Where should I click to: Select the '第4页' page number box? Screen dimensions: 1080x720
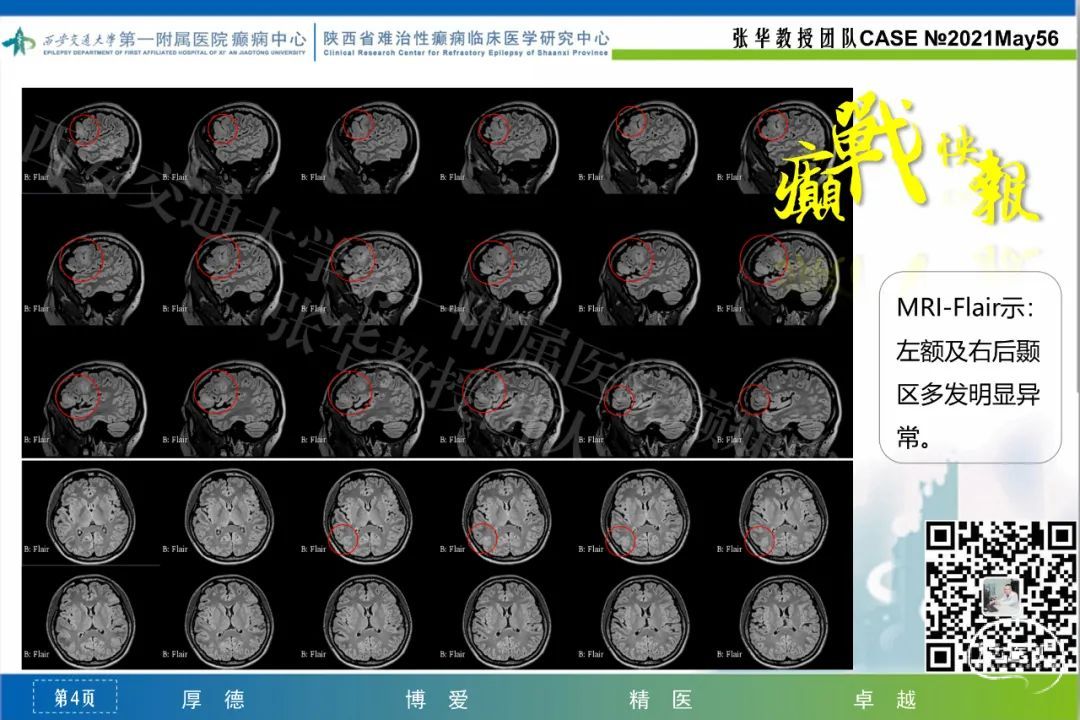(x=75, y=698)
